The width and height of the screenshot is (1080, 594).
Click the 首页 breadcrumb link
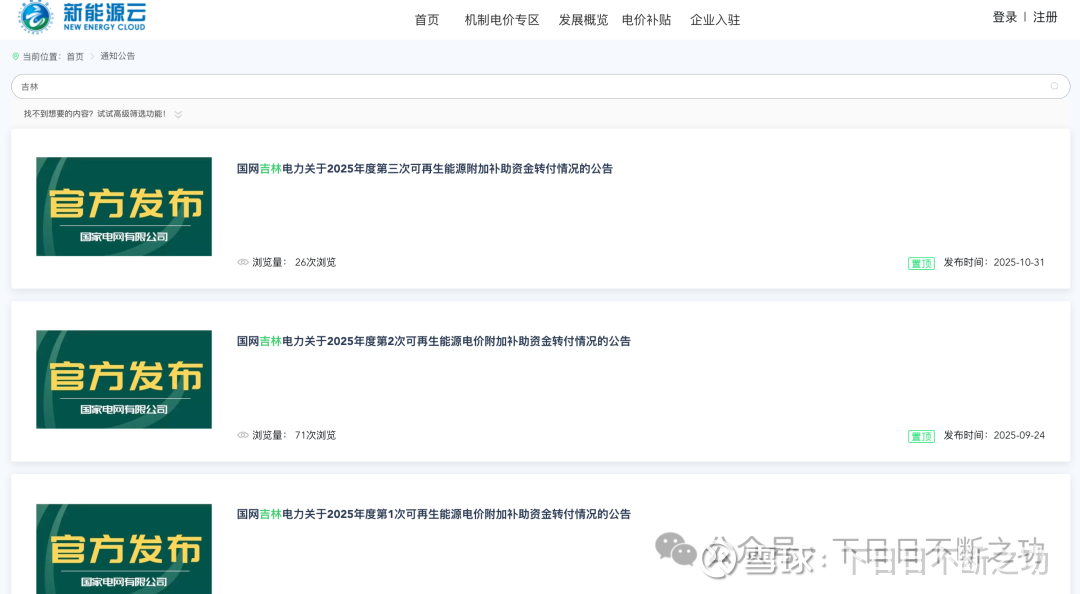pyautogui.click(x=75, y=57)
